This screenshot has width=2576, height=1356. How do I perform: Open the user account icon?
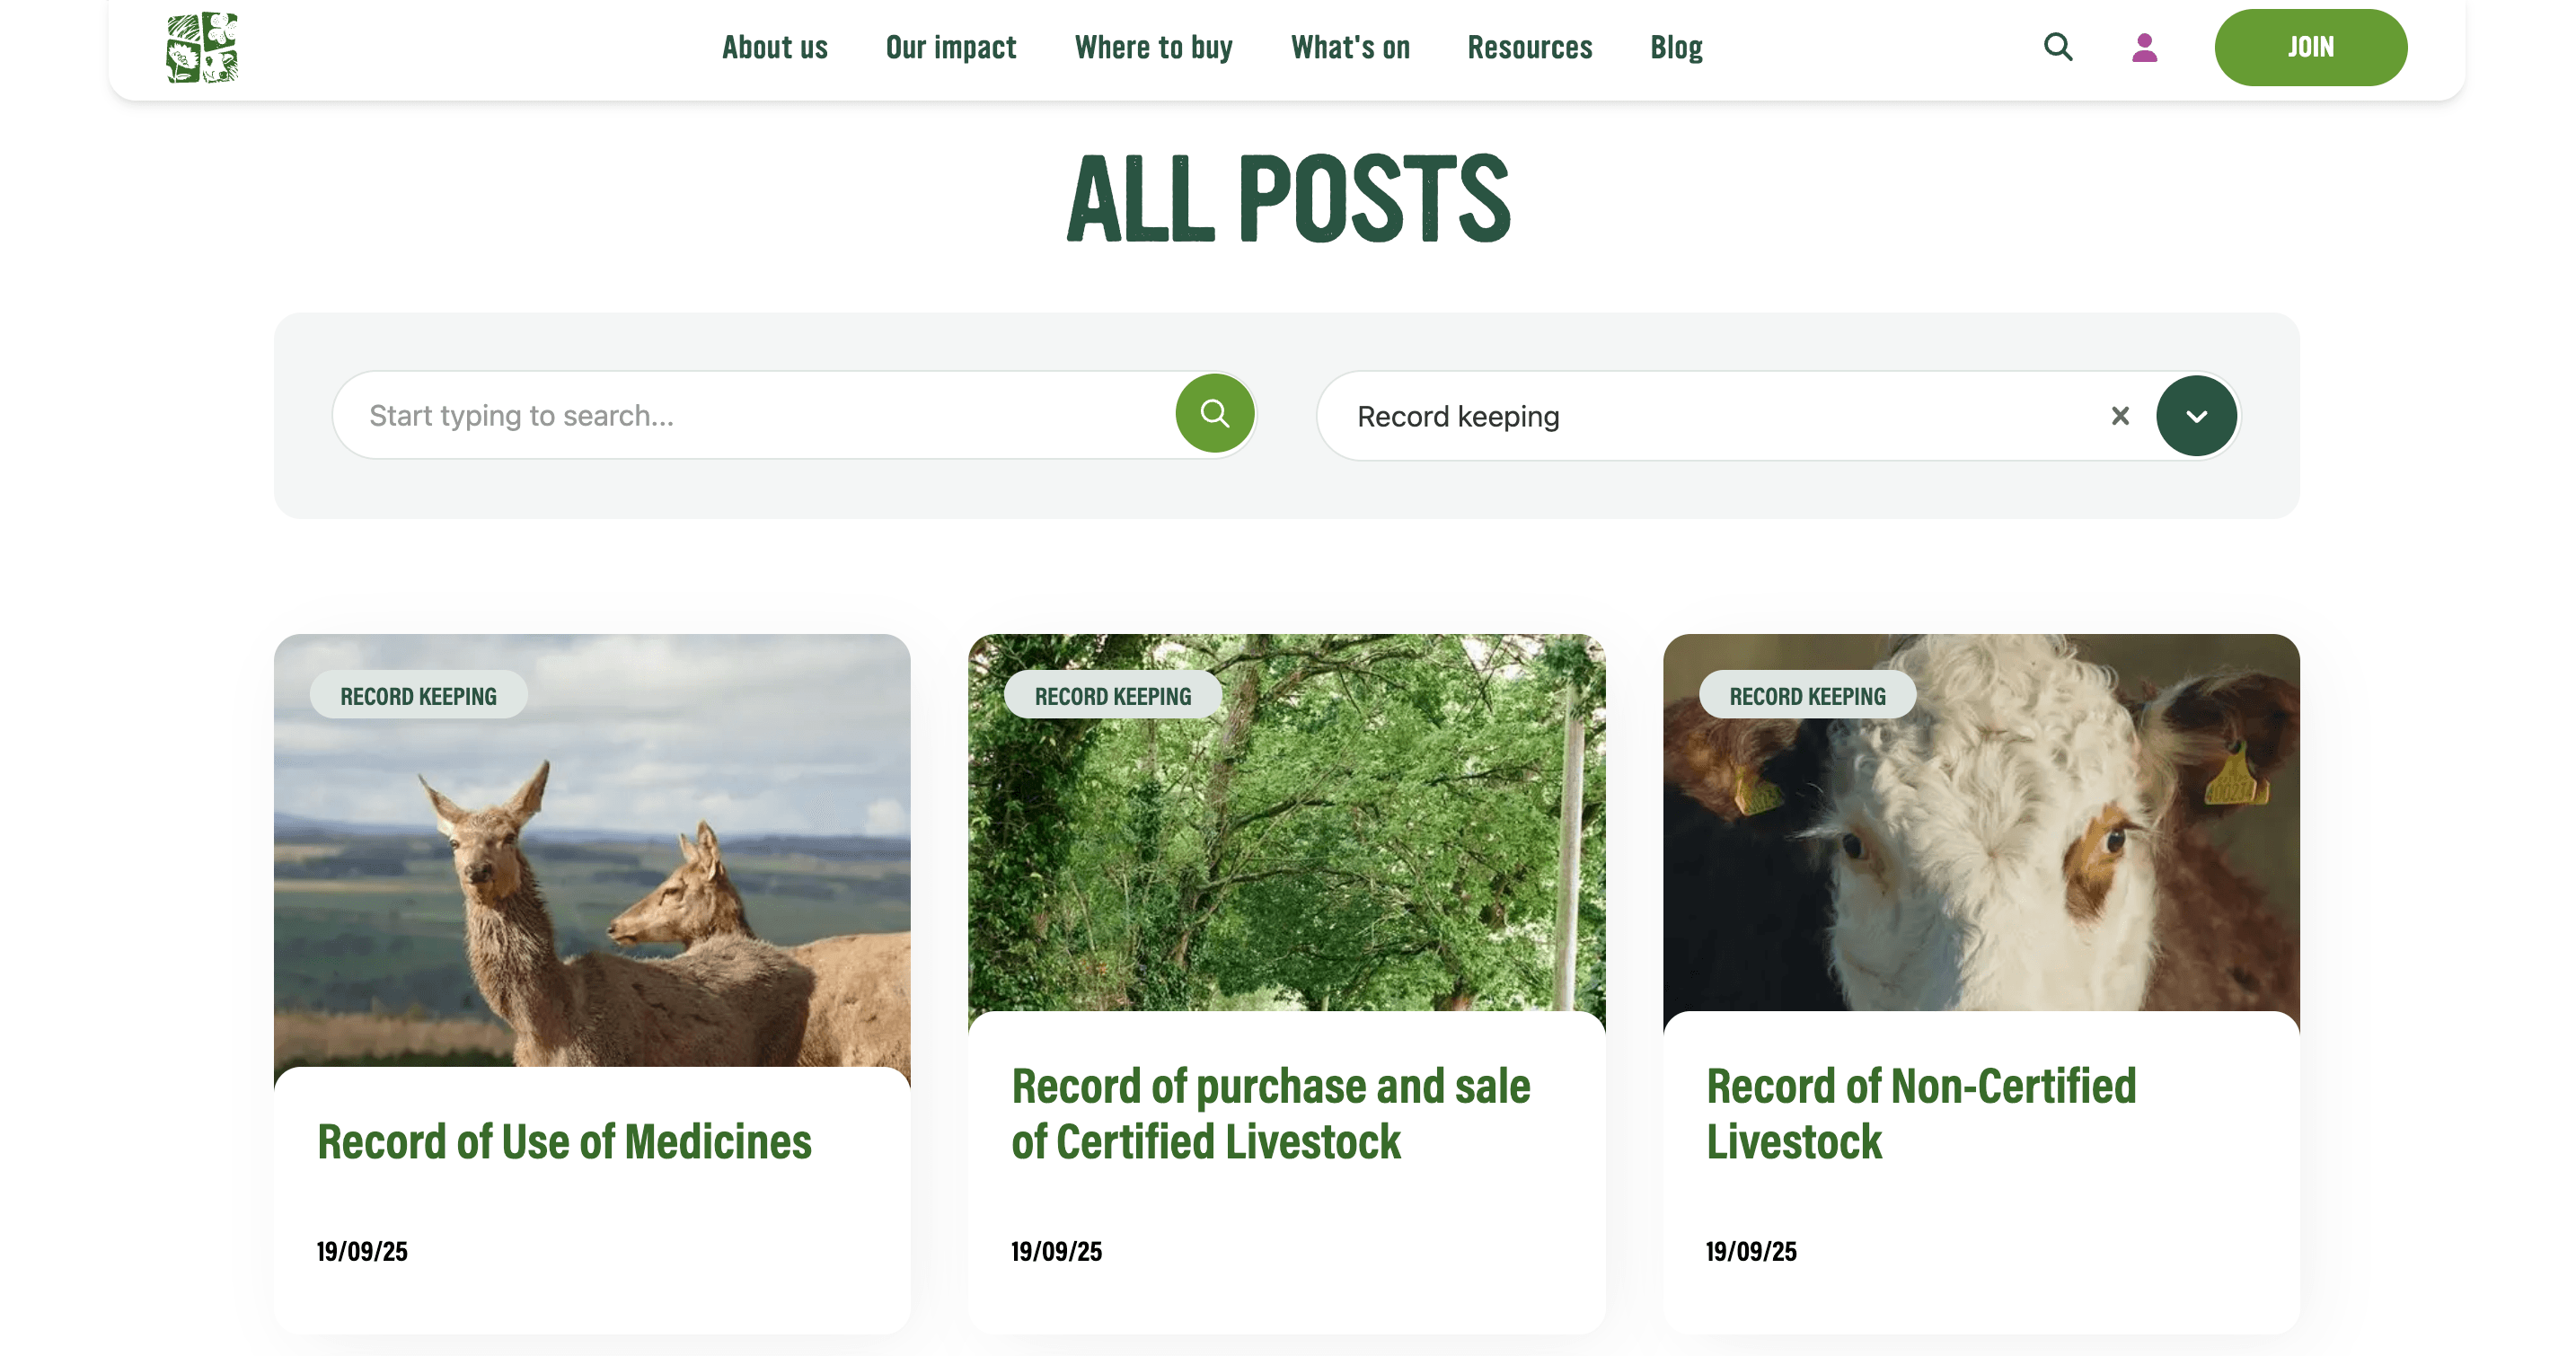[2144, 47]
